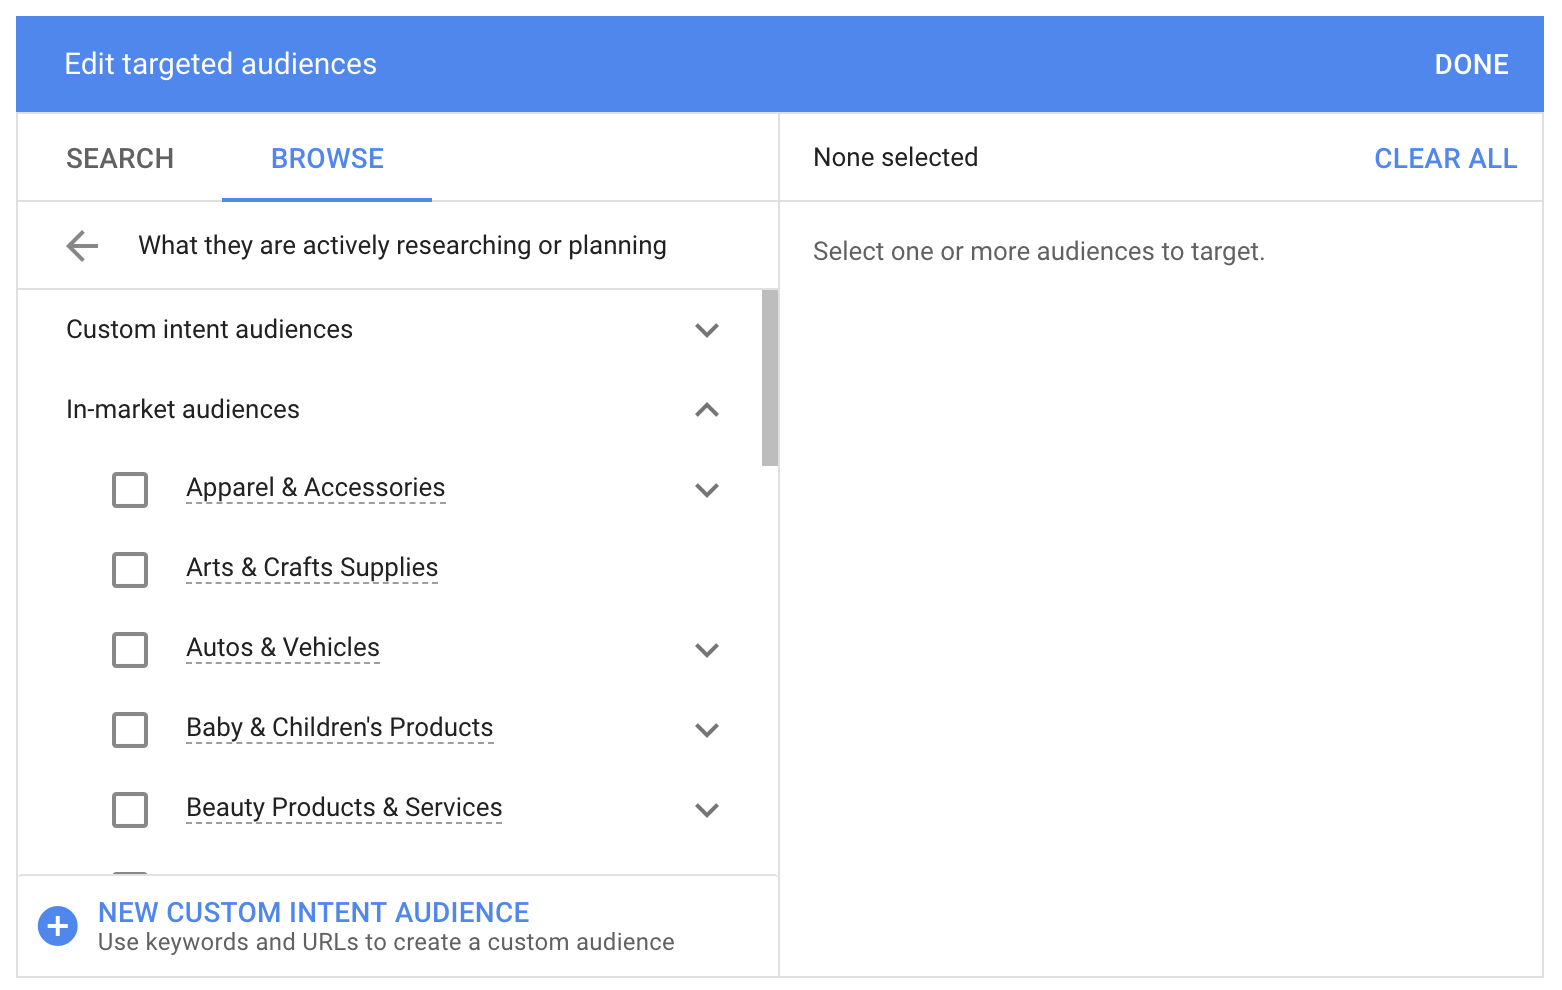Expand Baby & Children's Products chevron
The height and width of the screenshot is (990, 1562).
click(707, 730)
